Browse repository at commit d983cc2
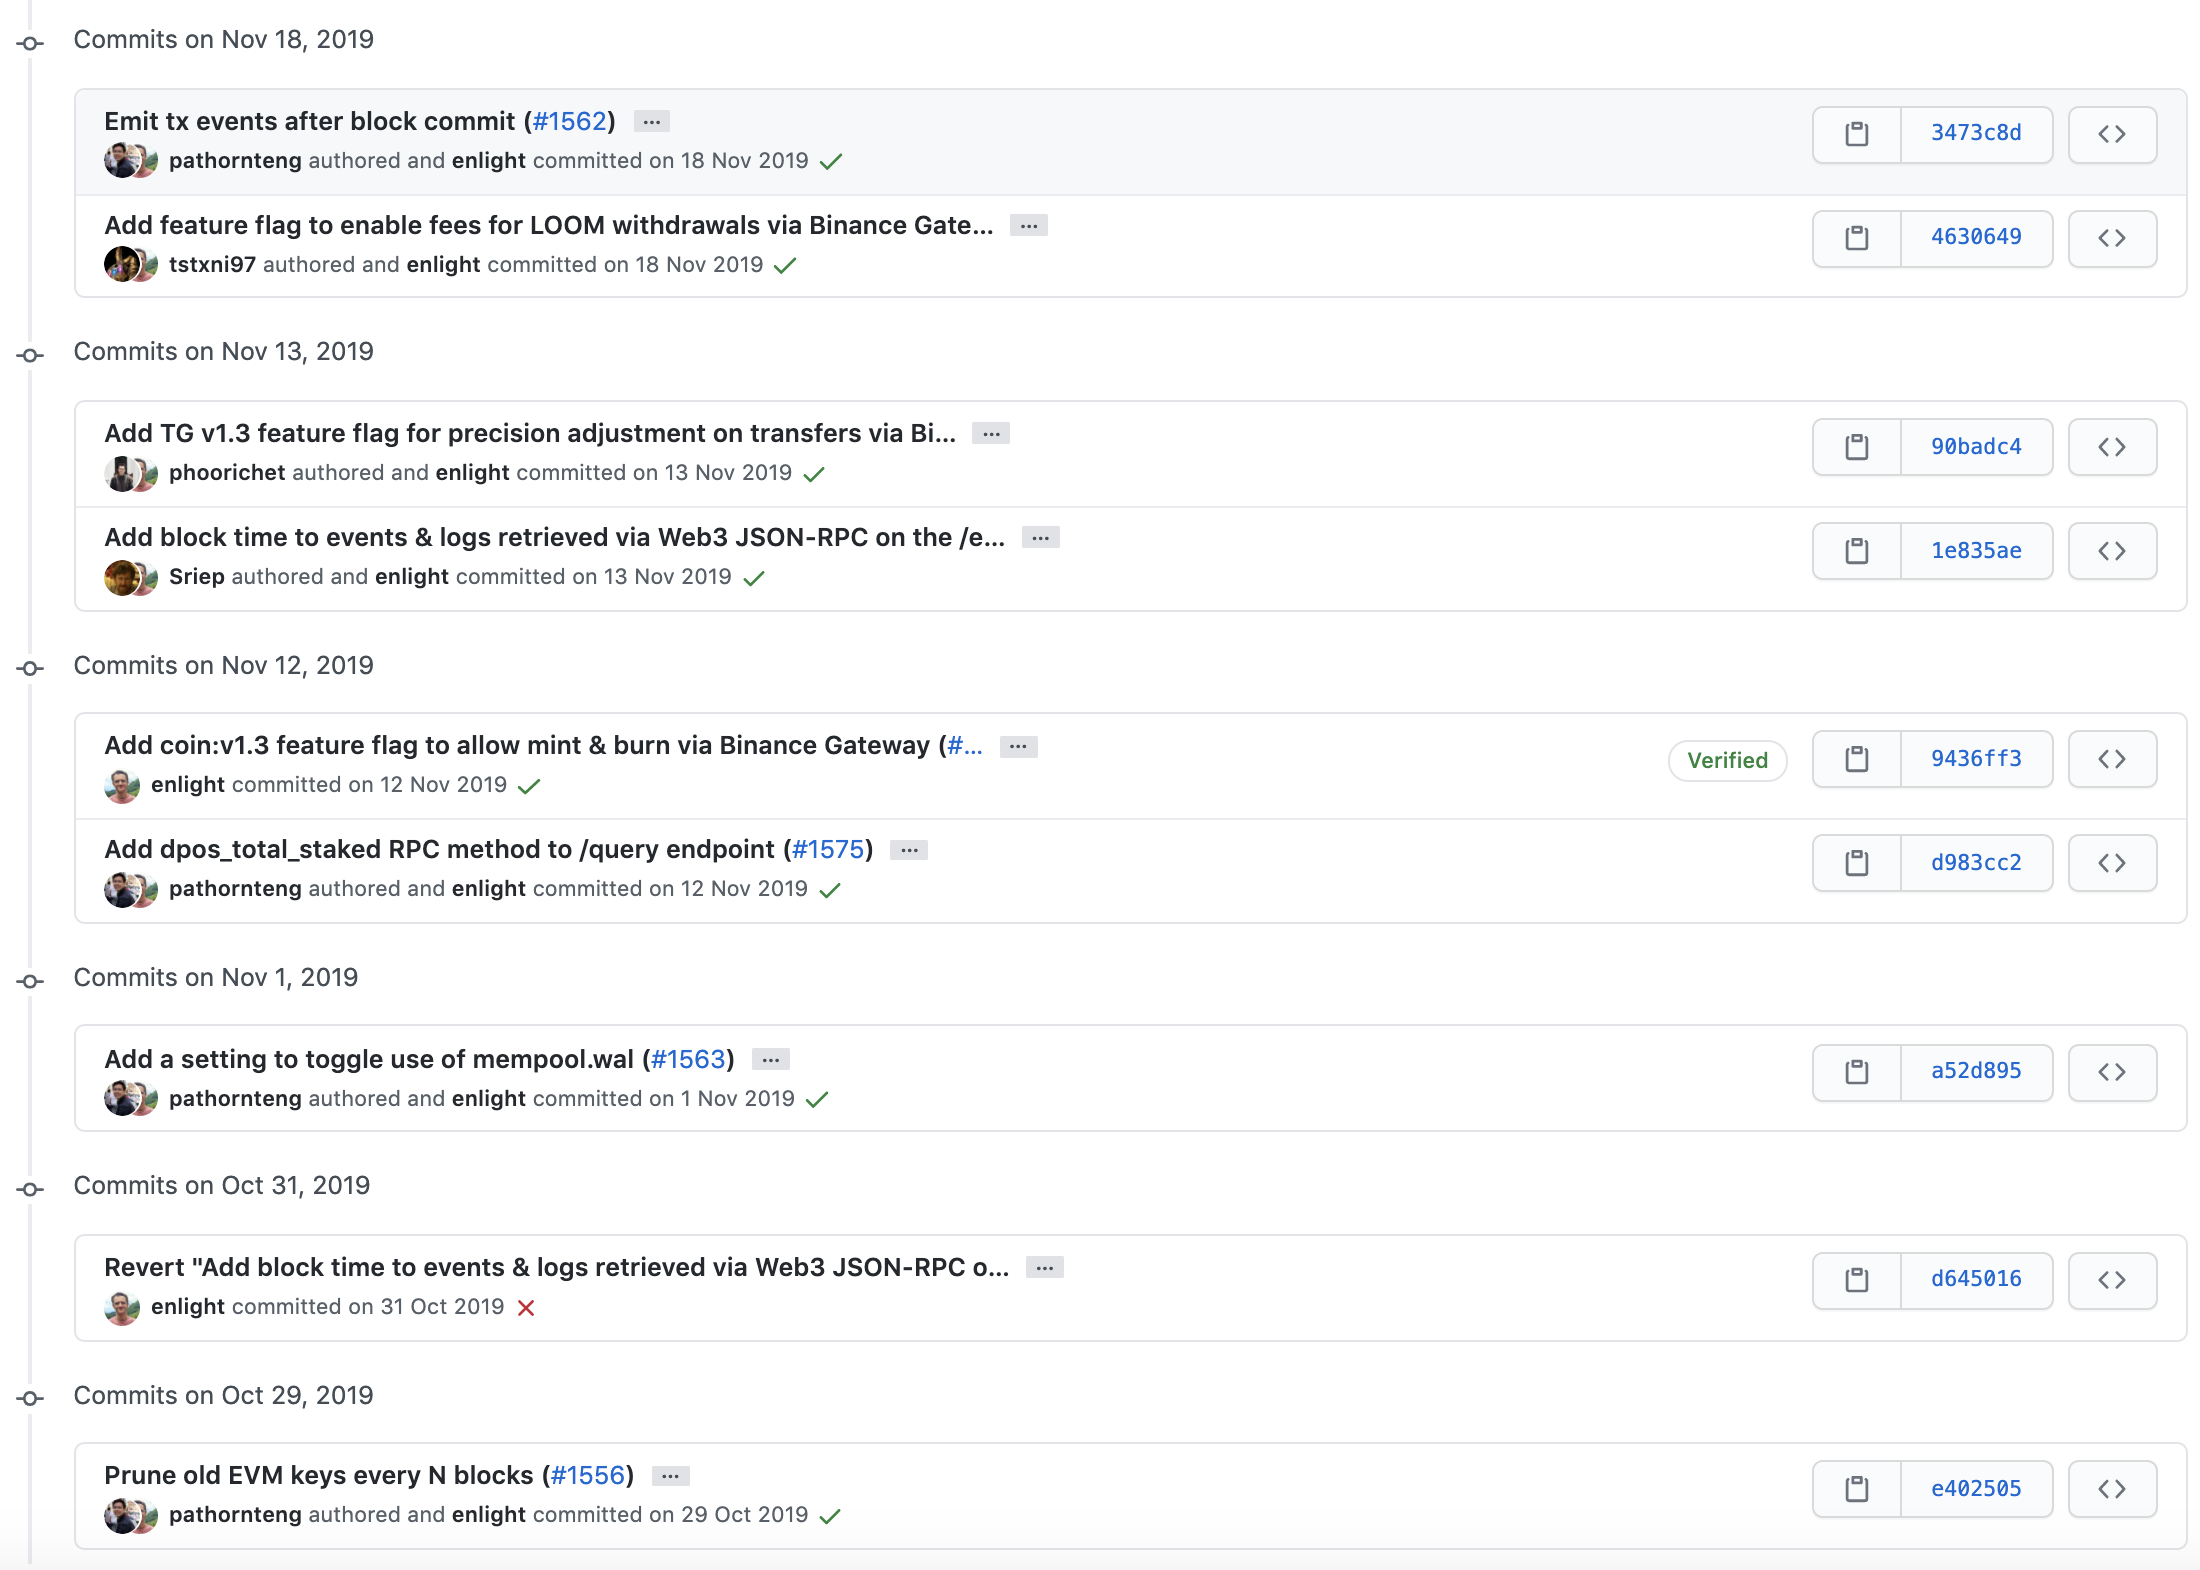Image resolution: width=2200 pixels, height=1570 pixels. coord(2111,863)
